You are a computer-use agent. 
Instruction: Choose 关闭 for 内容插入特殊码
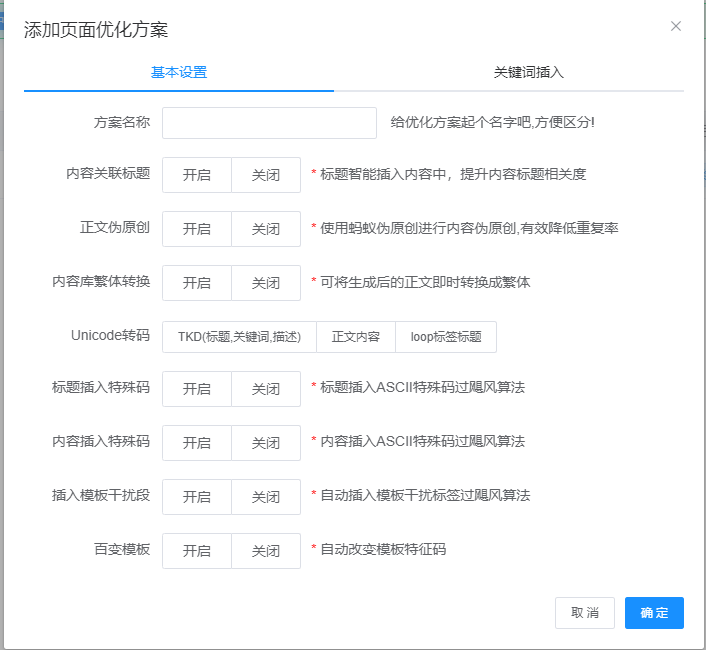click(x=266, y=443)
